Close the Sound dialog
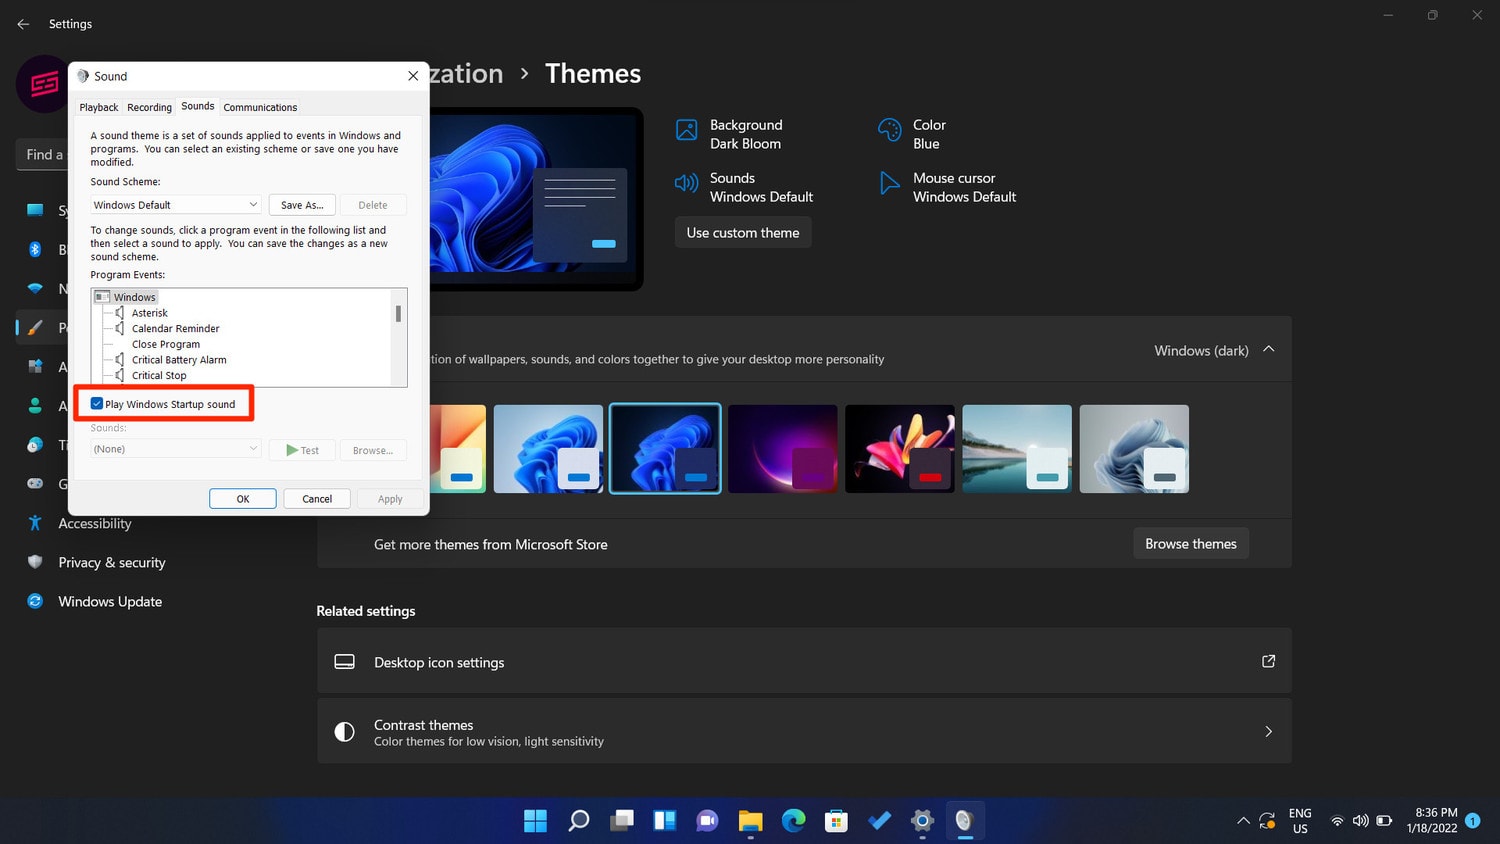Image resolution: width=1500 pixels, height=844 pixels. click(413, 76)
